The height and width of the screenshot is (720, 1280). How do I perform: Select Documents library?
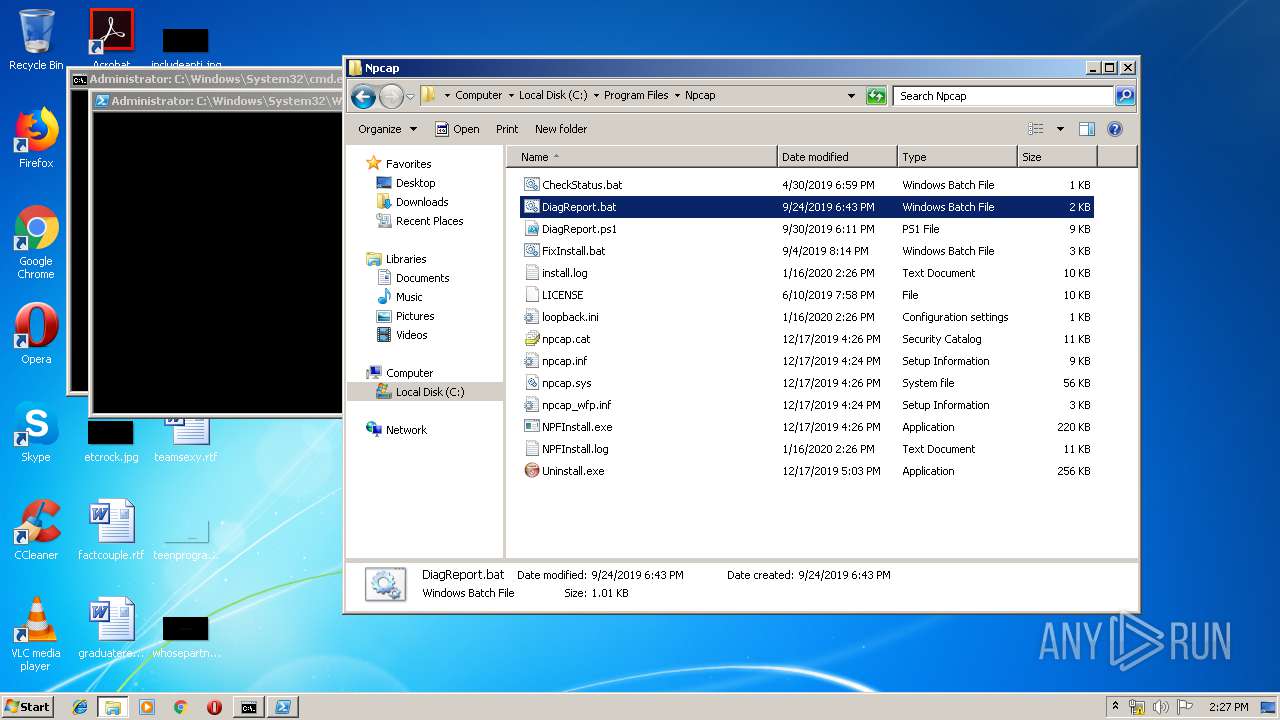click(x=413, y=278)
